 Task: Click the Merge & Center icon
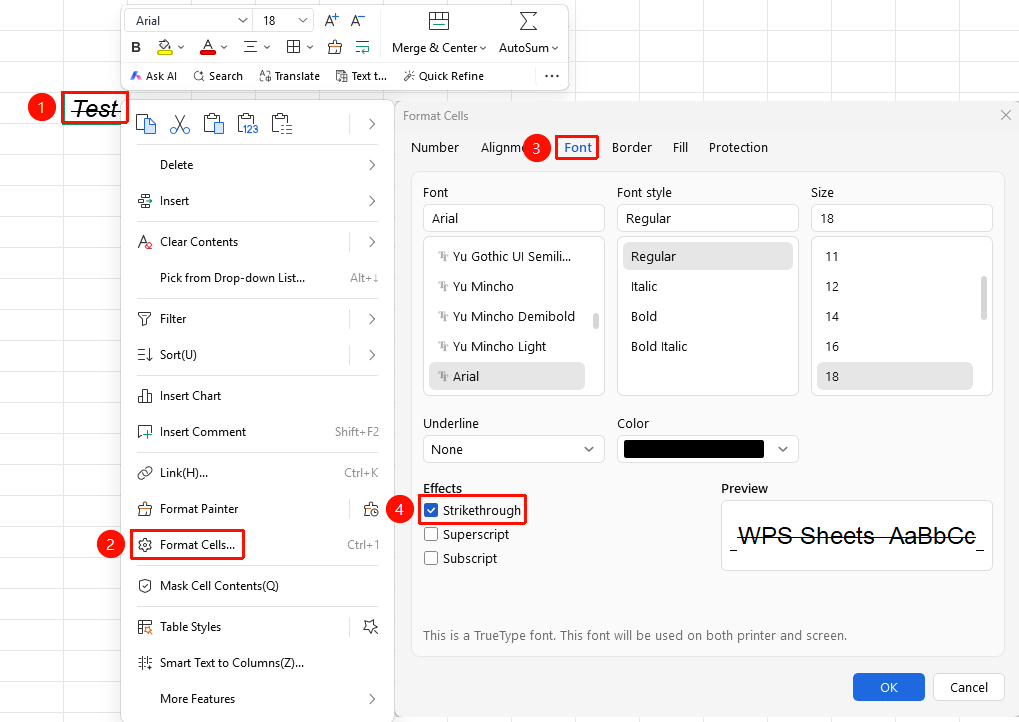439,21
